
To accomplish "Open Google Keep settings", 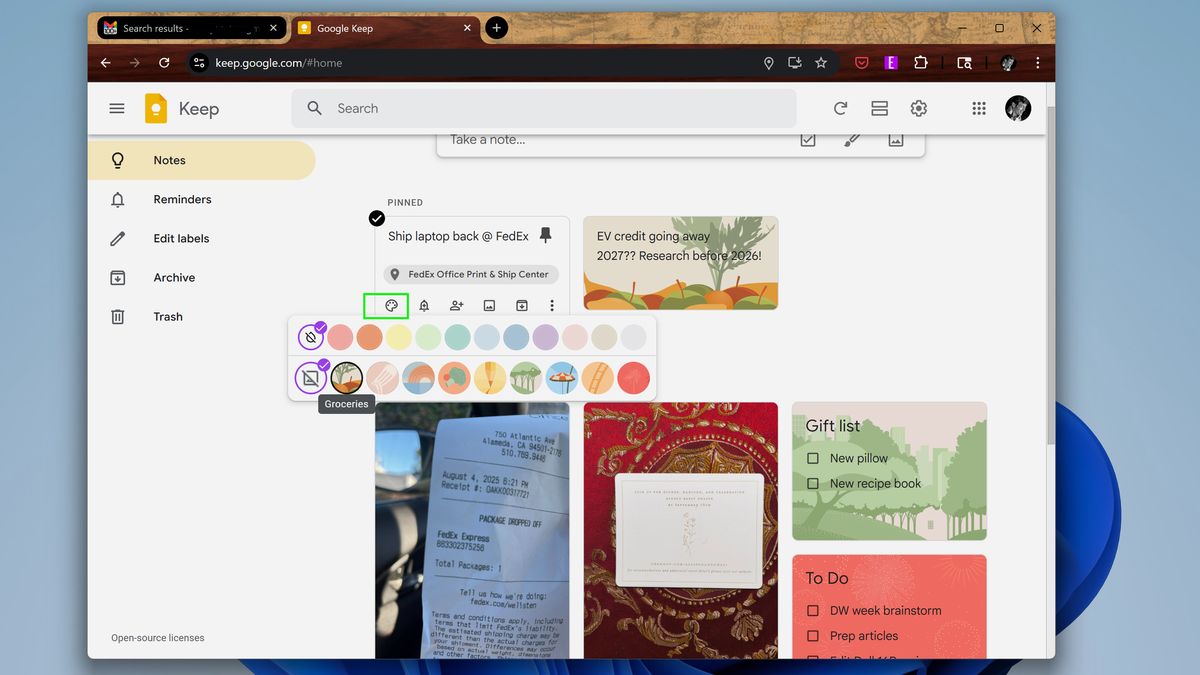I will tap(918, 108).
